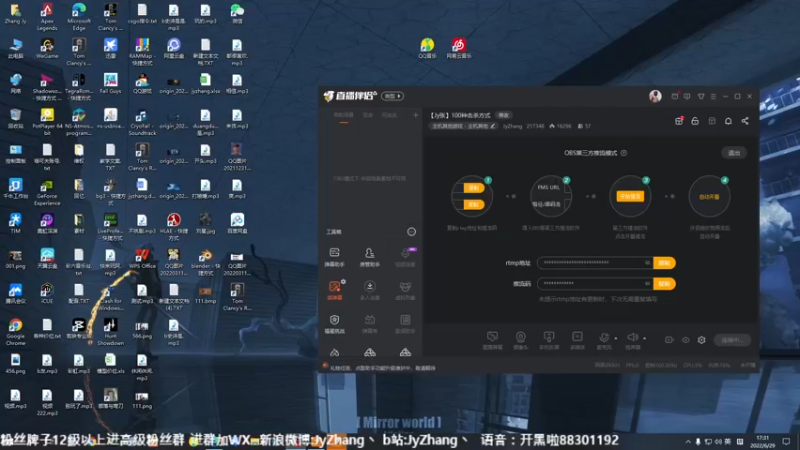Add phone screen casting (手机投屏) source

coord(549,340)
